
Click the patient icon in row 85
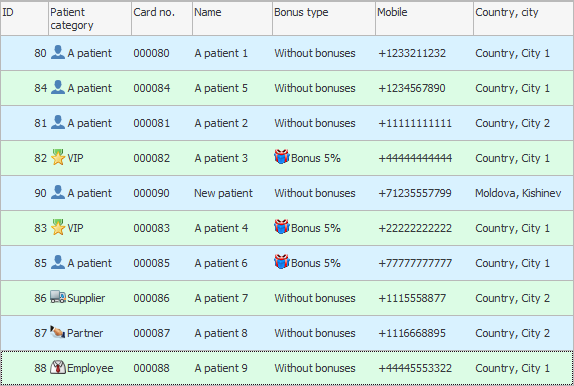(x=58, y=262)
